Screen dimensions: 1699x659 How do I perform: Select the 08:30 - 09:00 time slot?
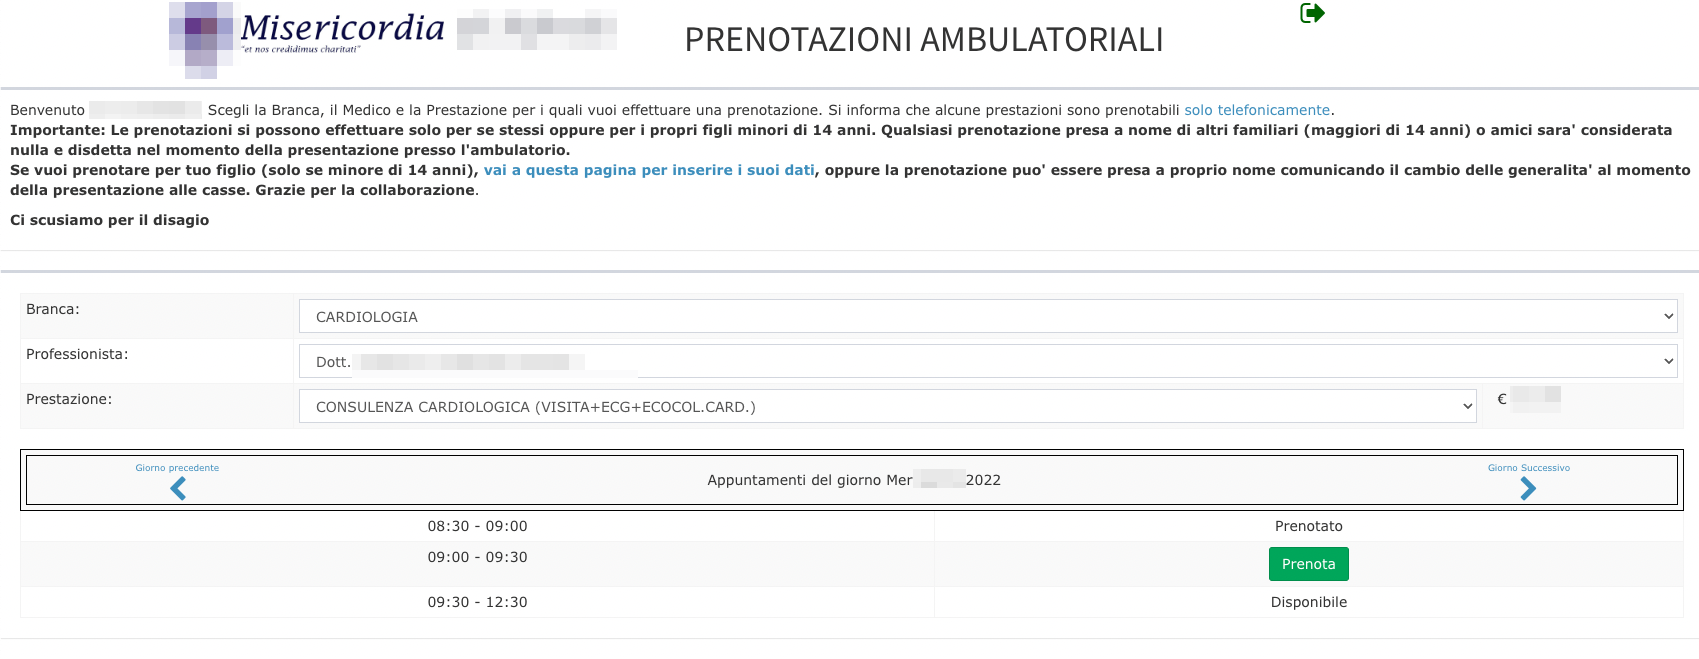[477, 526]
